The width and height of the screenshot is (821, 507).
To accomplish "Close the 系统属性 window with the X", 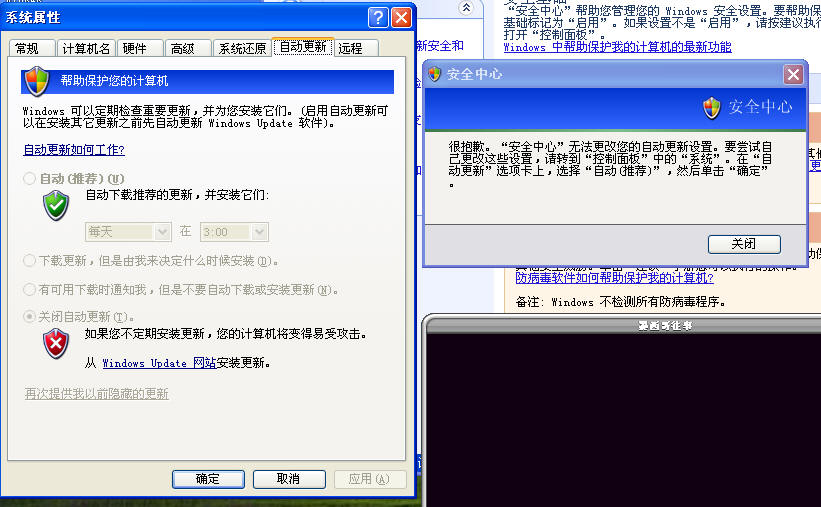I will click(402, 18).
